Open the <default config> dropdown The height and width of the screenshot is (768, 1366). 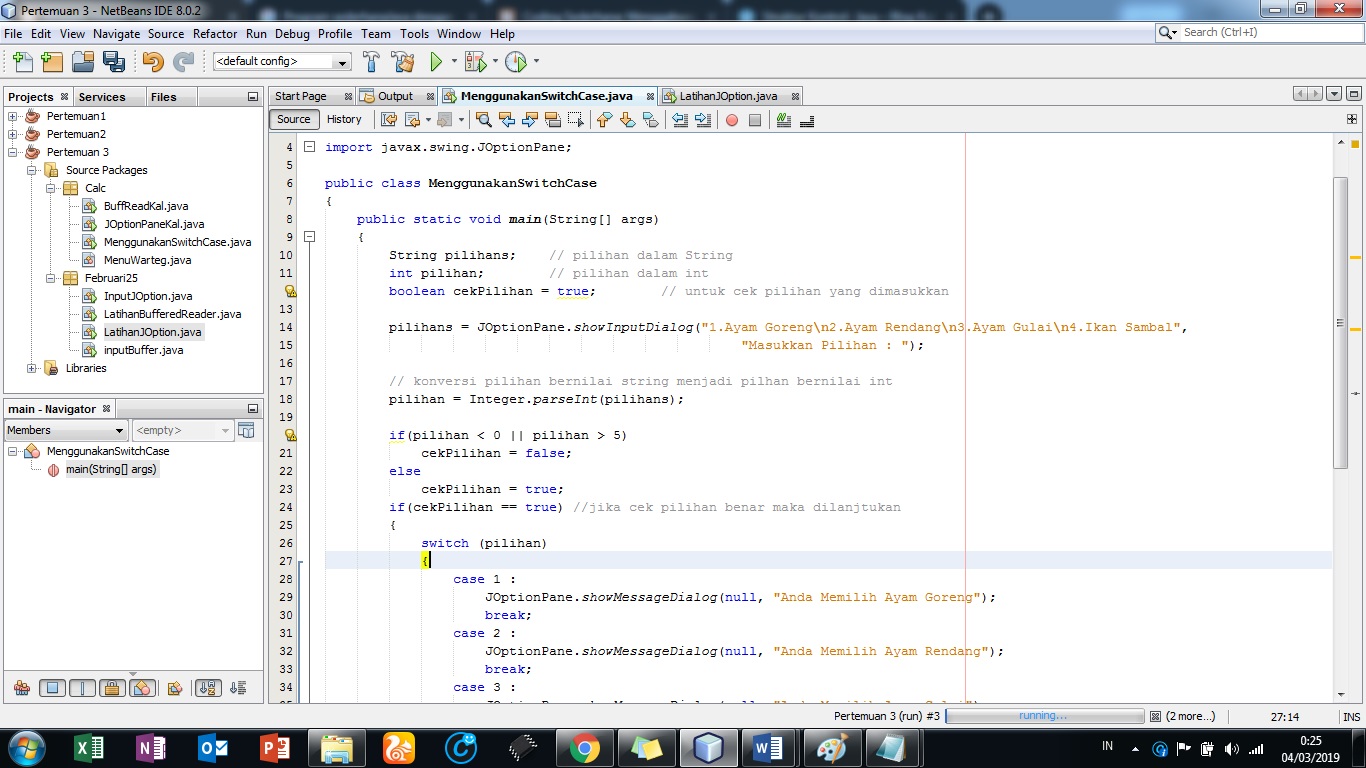pyautogui.click(x=344, y=61)
